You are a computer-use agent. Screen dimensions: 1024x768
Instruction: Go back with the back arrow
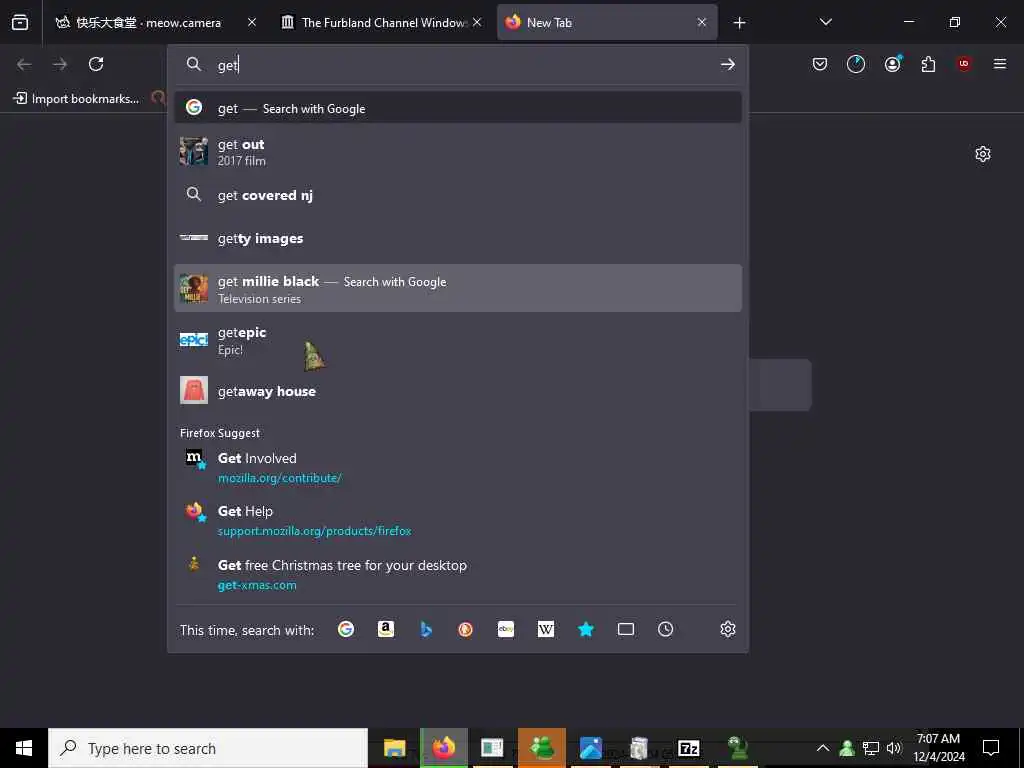click(x=24, y=64)
